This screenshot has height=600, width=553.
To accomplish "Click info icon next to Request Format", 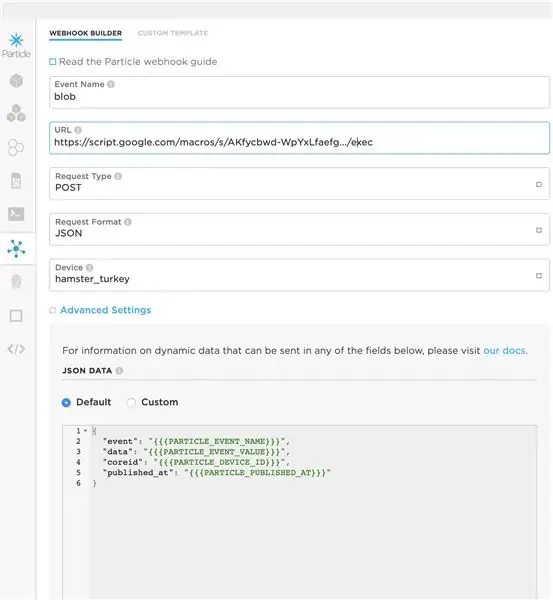I will pos(128,222).
